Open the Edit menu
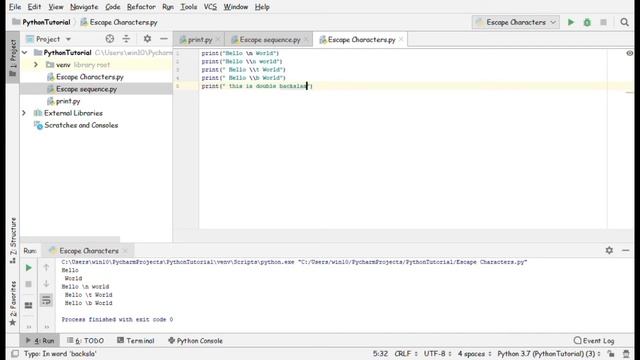This screenshot has width=640, height=360. pos(34,7)
